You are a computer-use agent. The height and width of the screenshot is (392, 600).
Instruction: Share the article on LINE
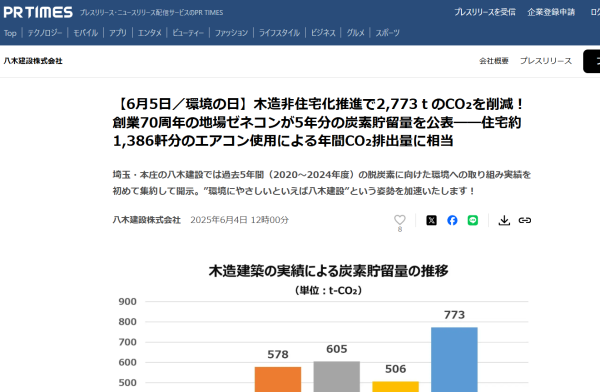(x=473, y=220)
